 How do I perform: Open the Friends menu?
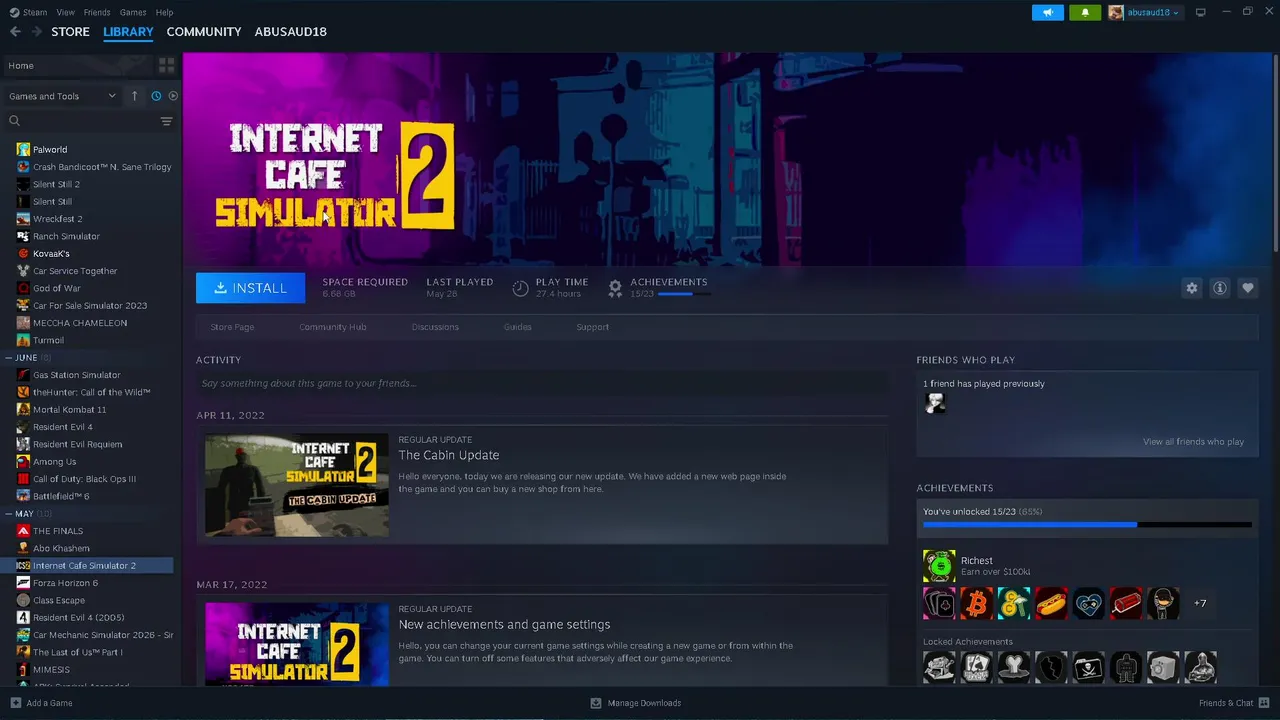click(97, 12)
